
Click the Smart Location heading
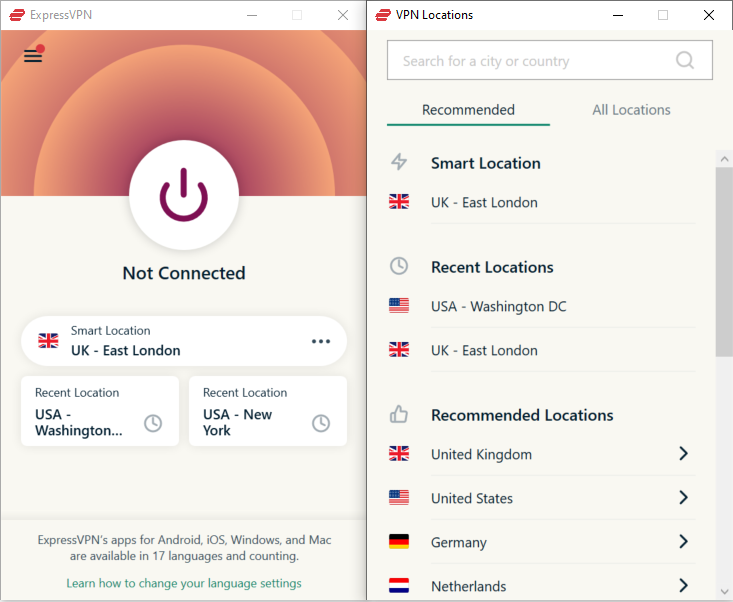point(486,163)
